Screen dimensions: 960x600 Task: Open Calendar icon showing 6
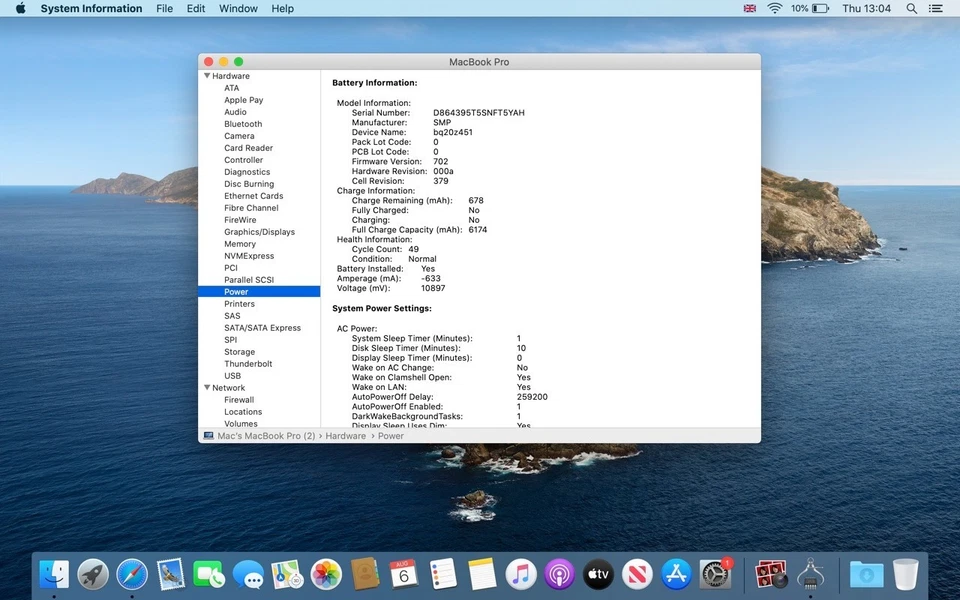pos(403,575)
